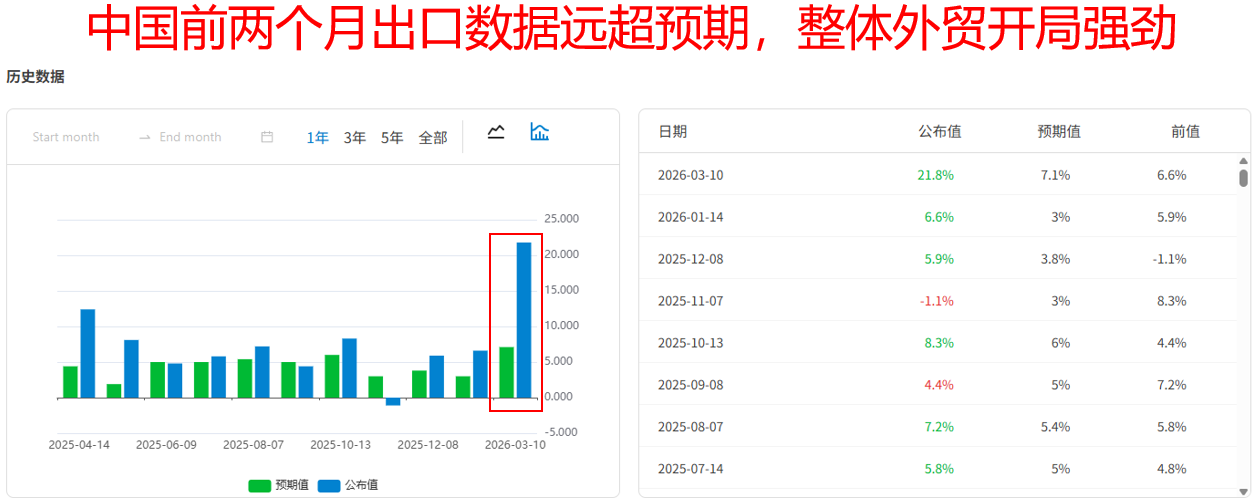Select the 2025-11-07 row date
1255x503 pixels.
(x=690, y=301)
